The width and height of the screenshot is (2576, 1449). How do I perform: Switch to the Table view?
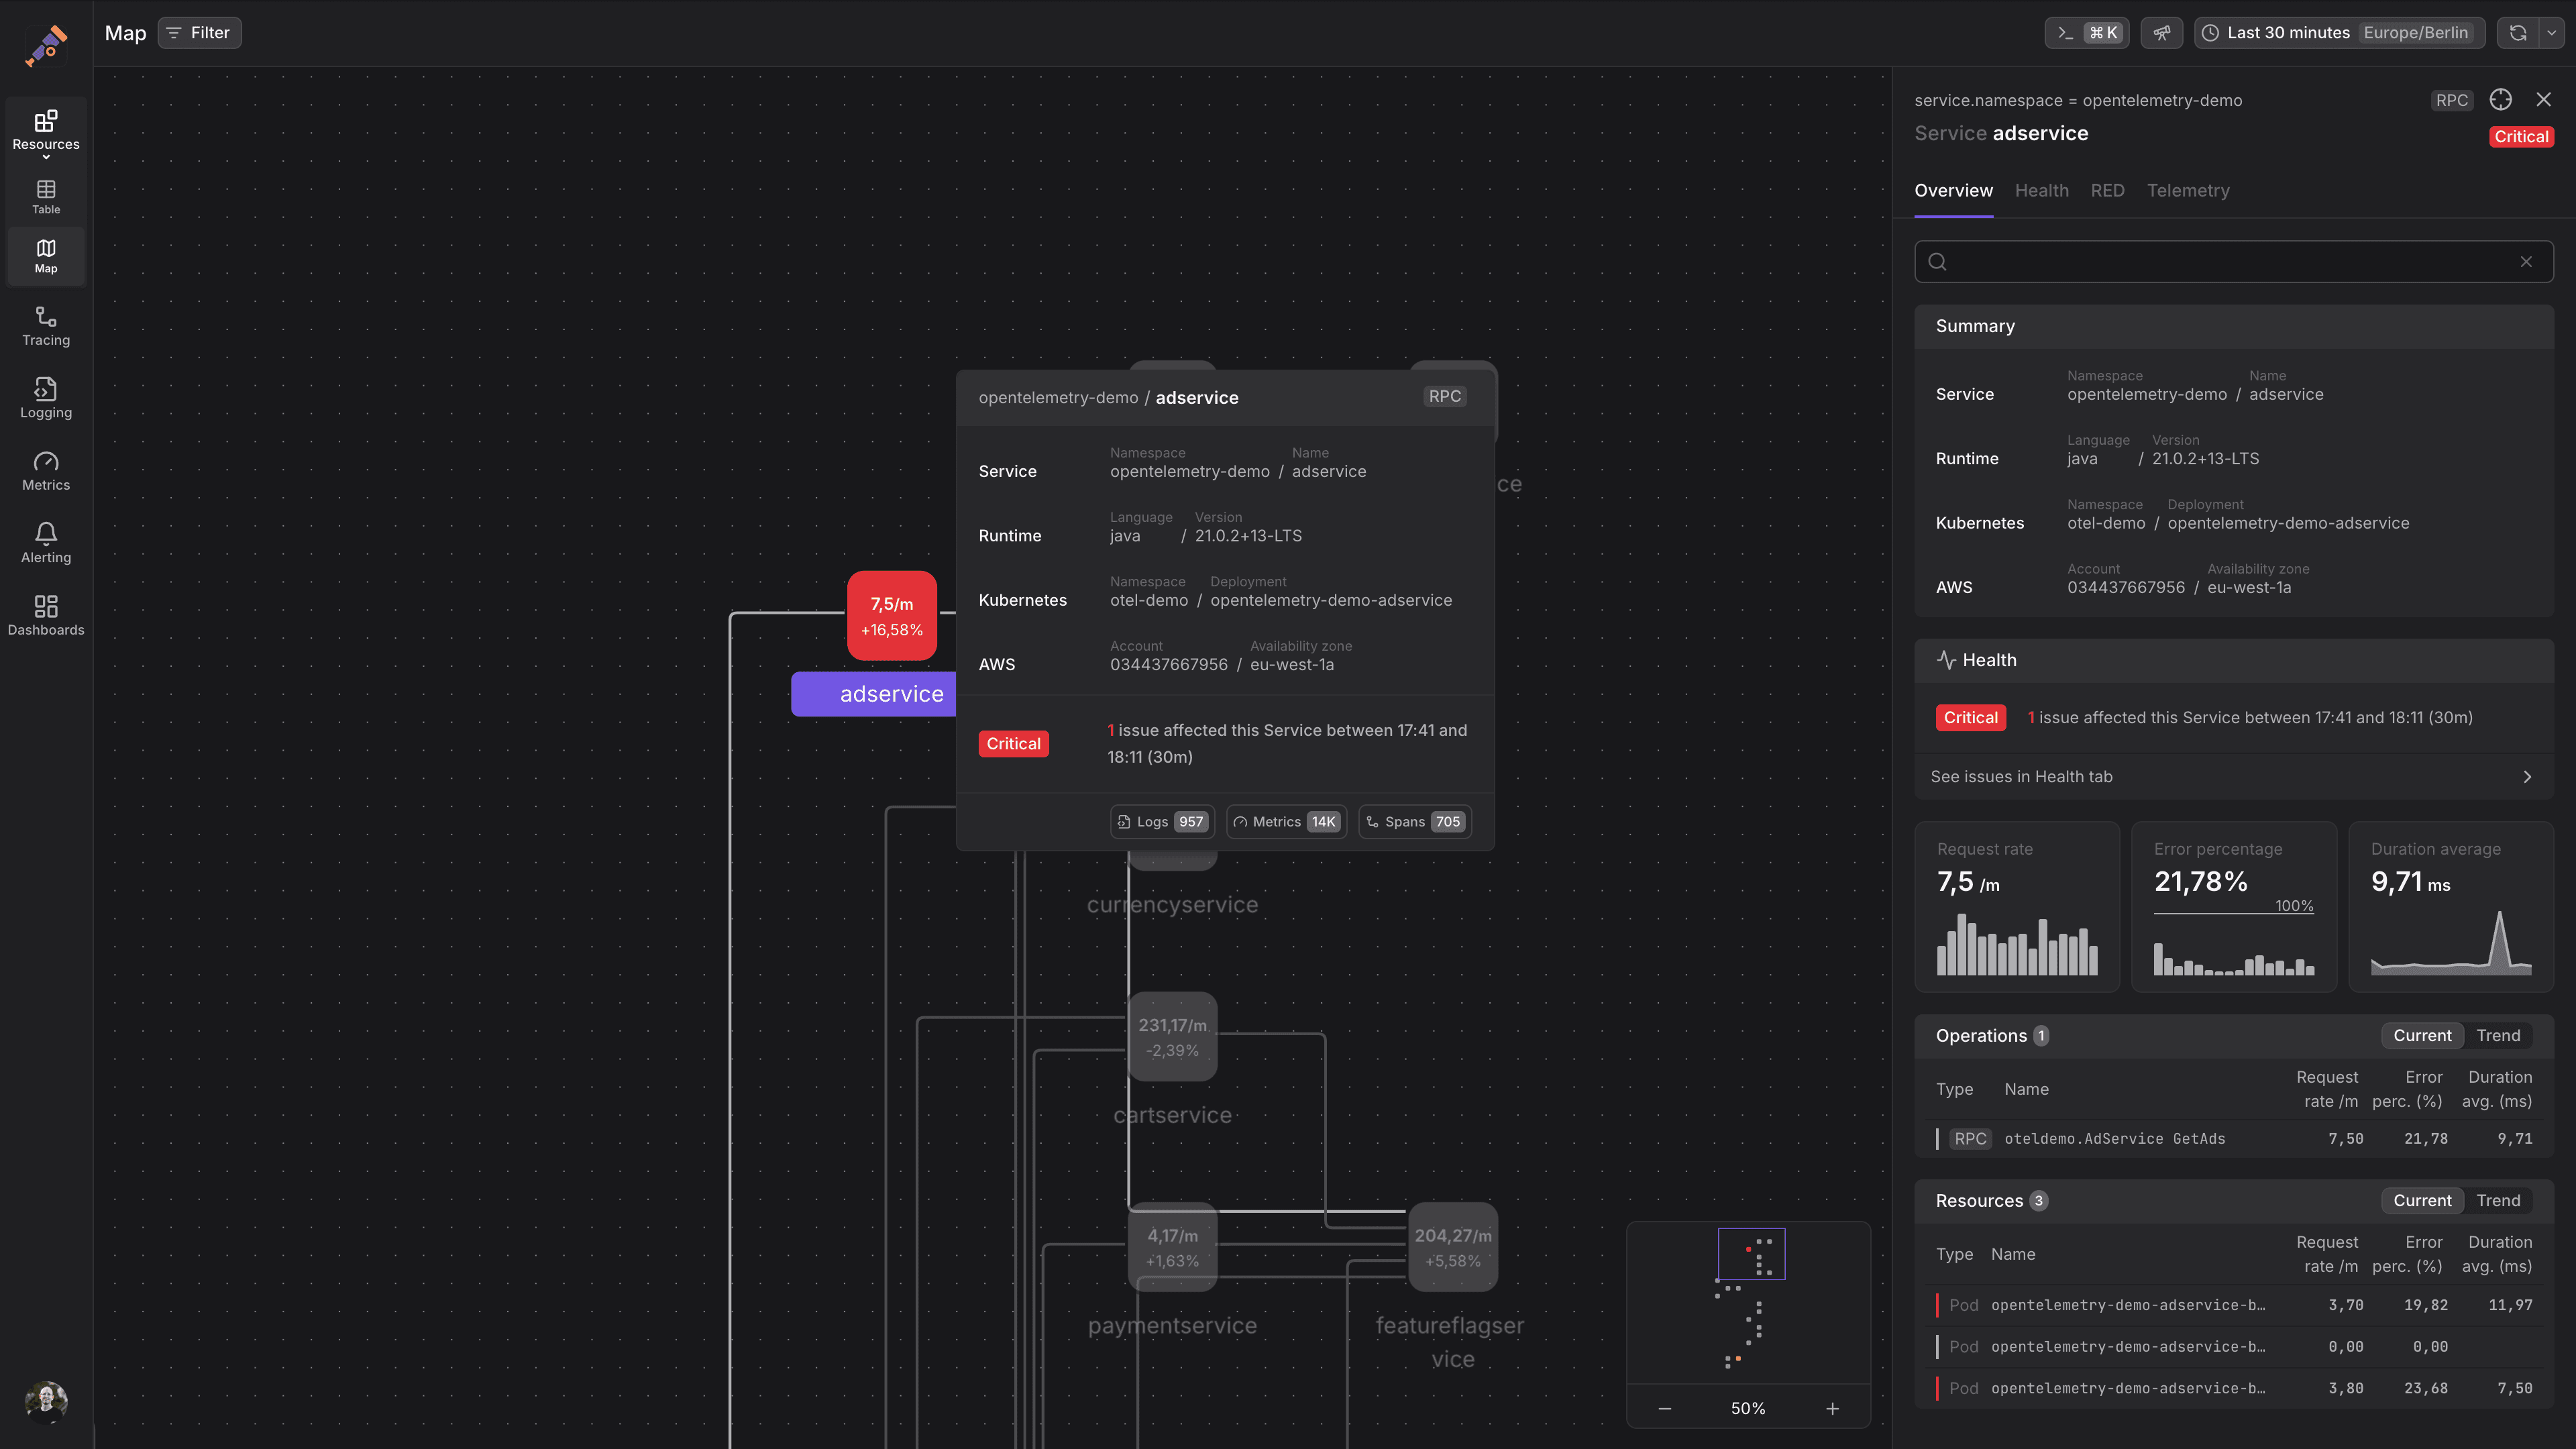pos(46,197)
